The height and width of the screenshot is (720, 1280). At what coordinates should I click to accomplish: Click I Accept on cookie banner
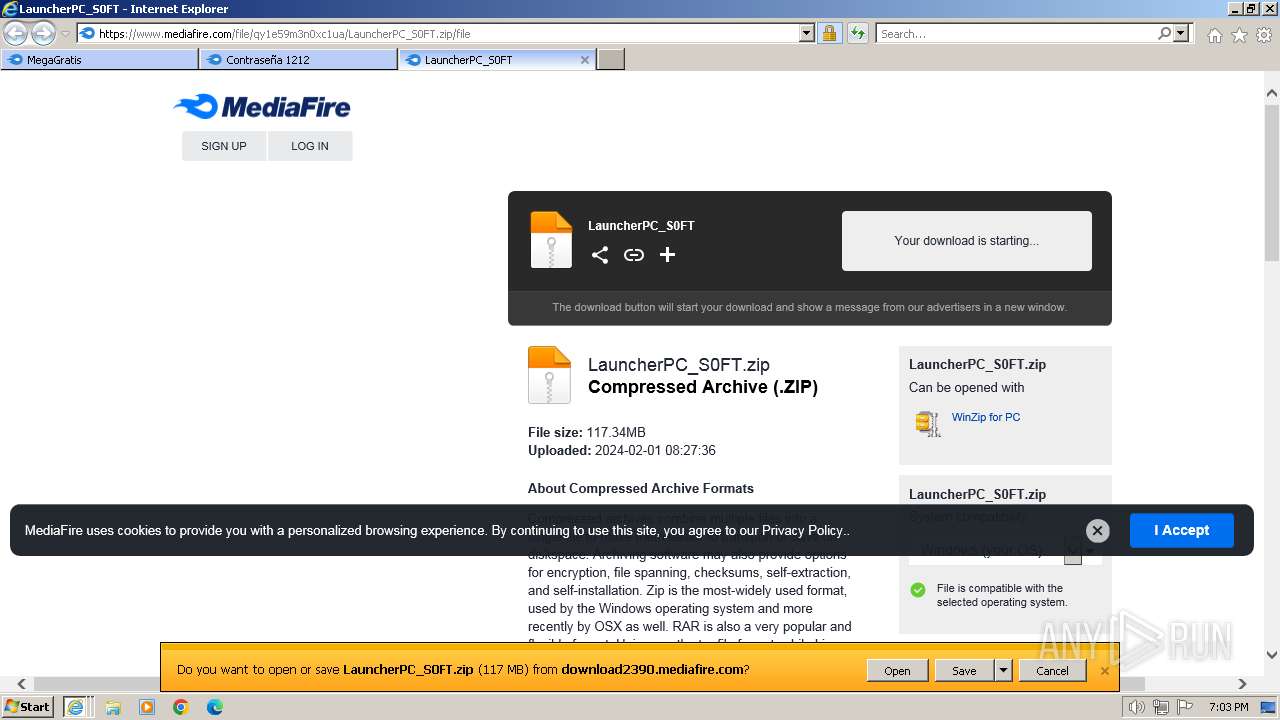1182,530
